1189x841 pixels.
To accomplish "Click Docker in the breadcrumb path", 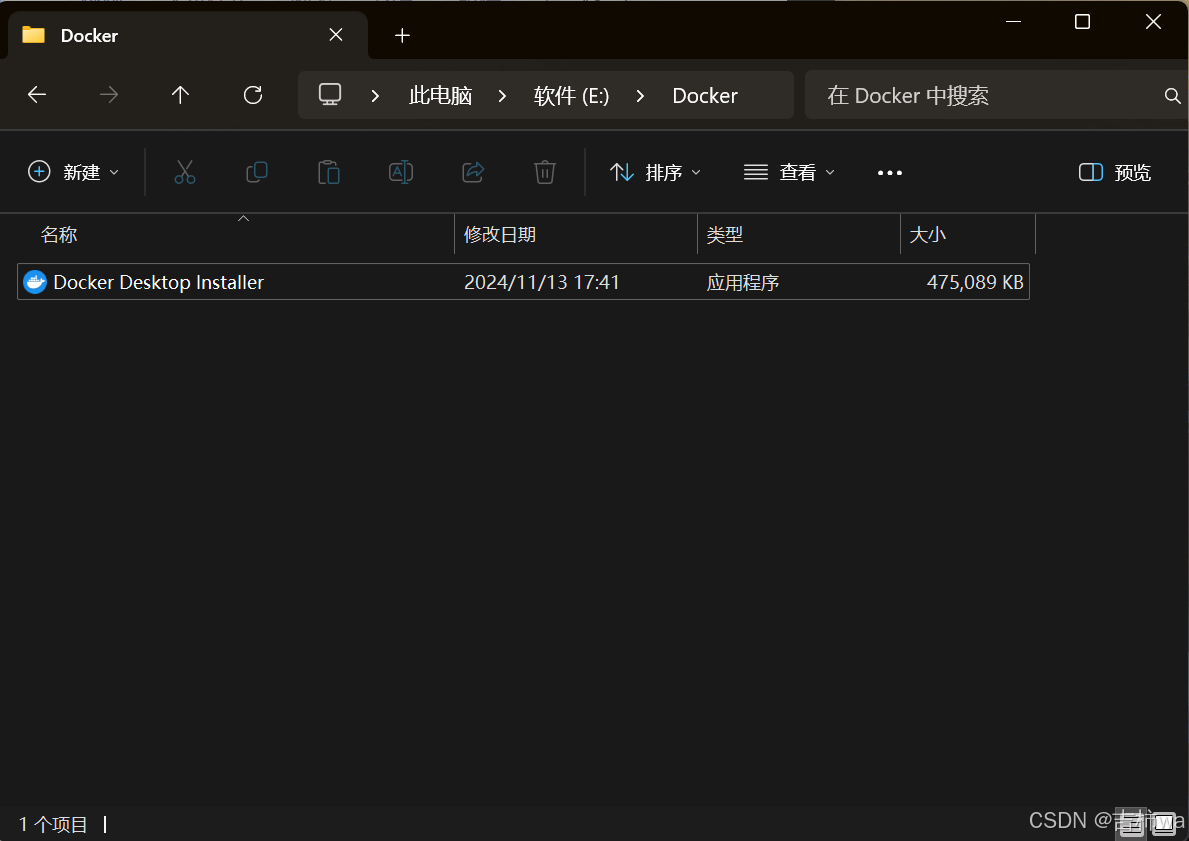I will coord(704,96).
